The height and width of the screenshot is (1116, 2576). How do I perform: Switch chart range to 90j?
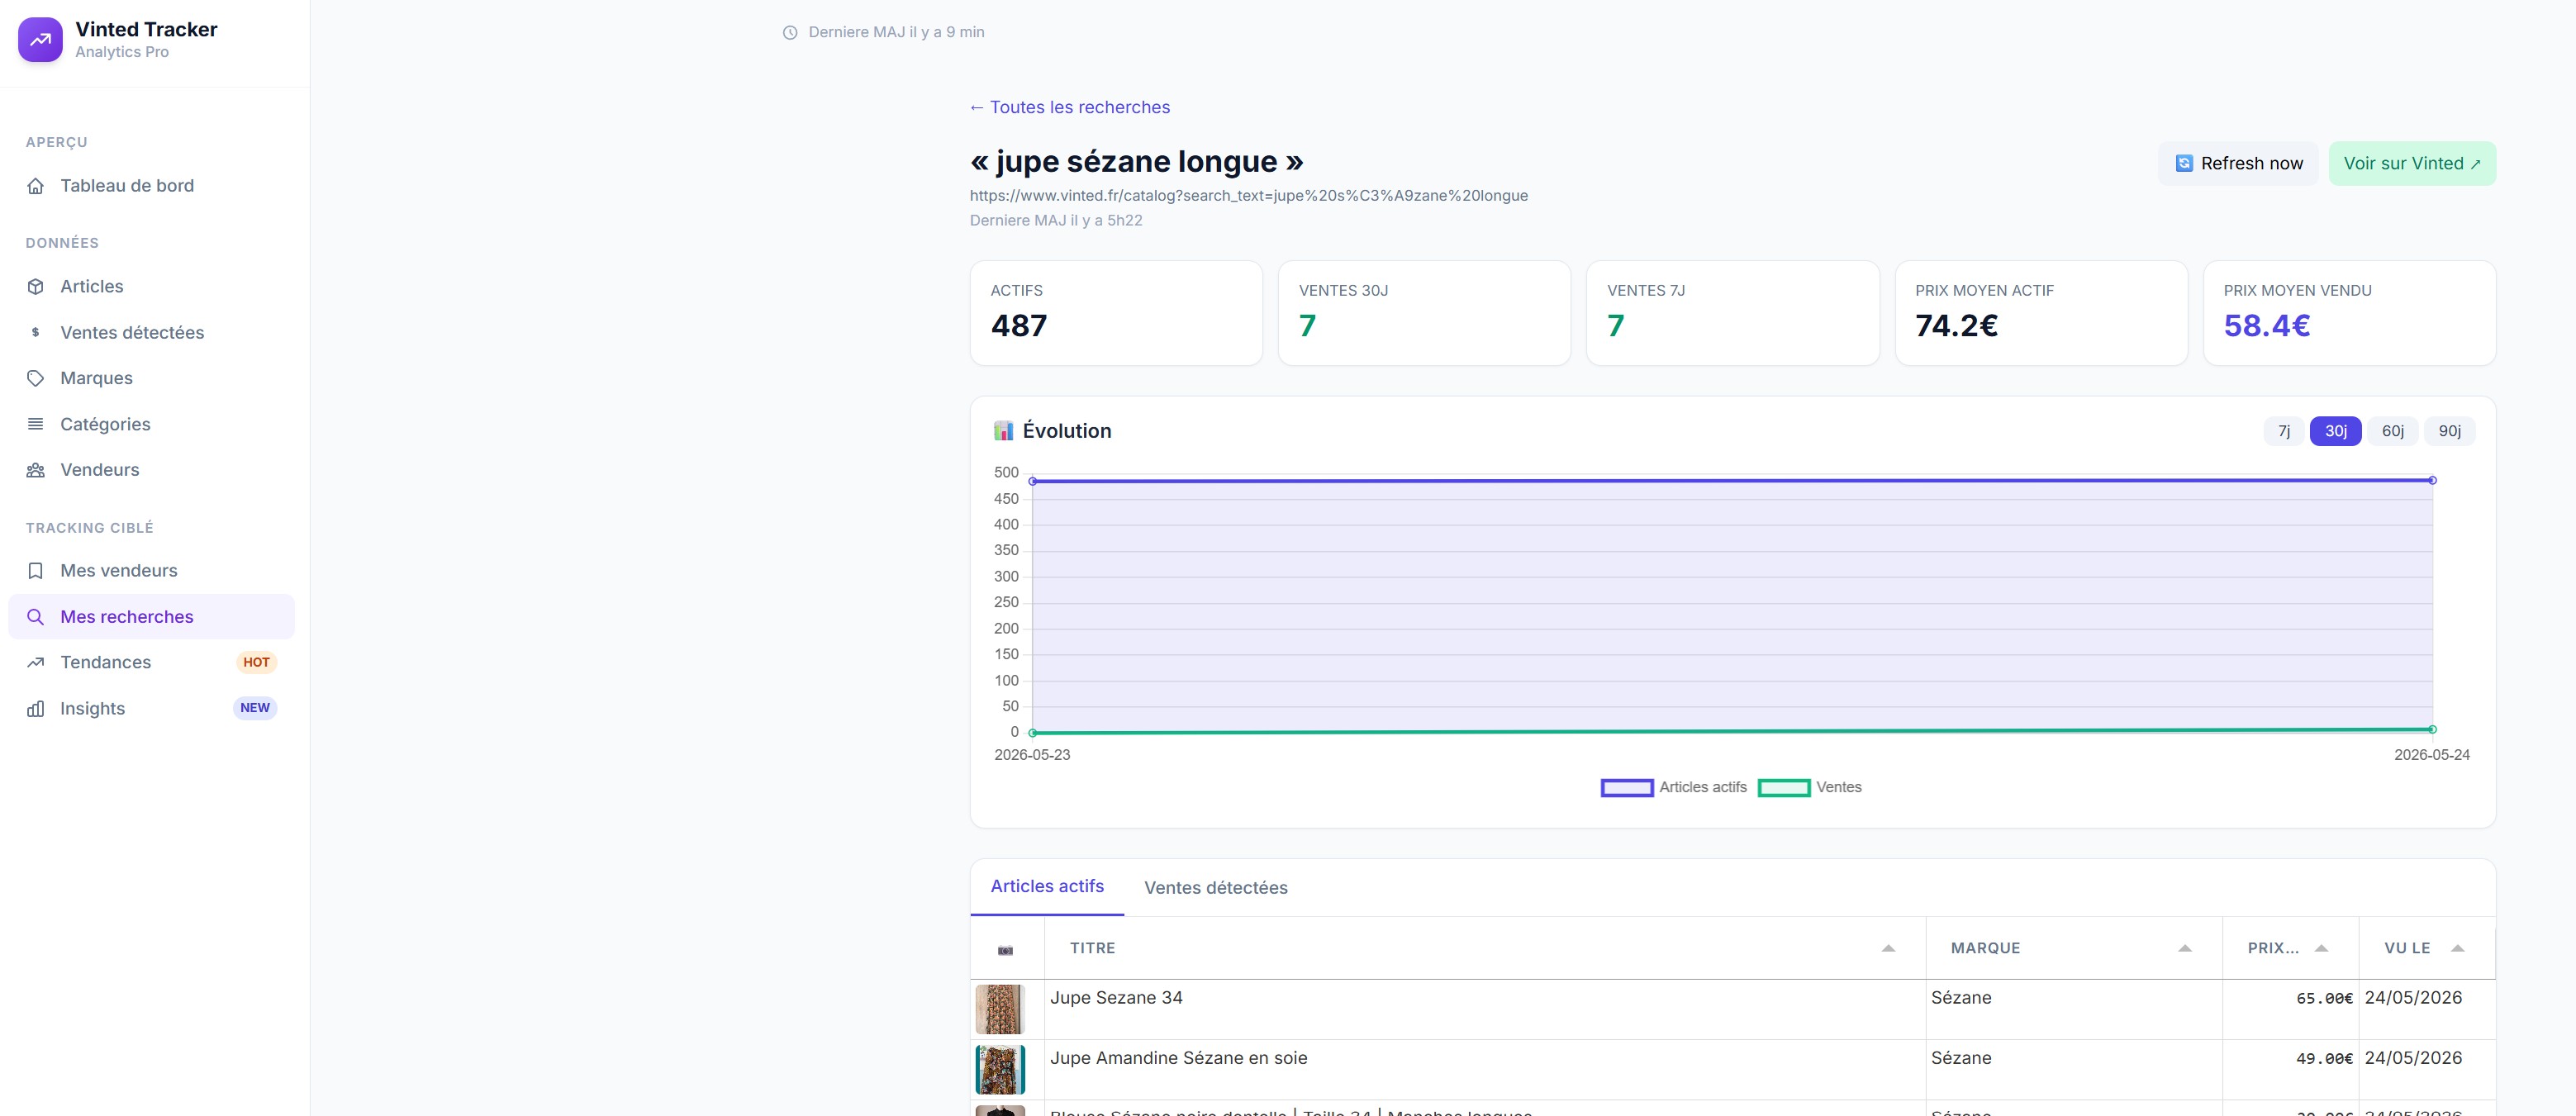tap(2450, 431)
